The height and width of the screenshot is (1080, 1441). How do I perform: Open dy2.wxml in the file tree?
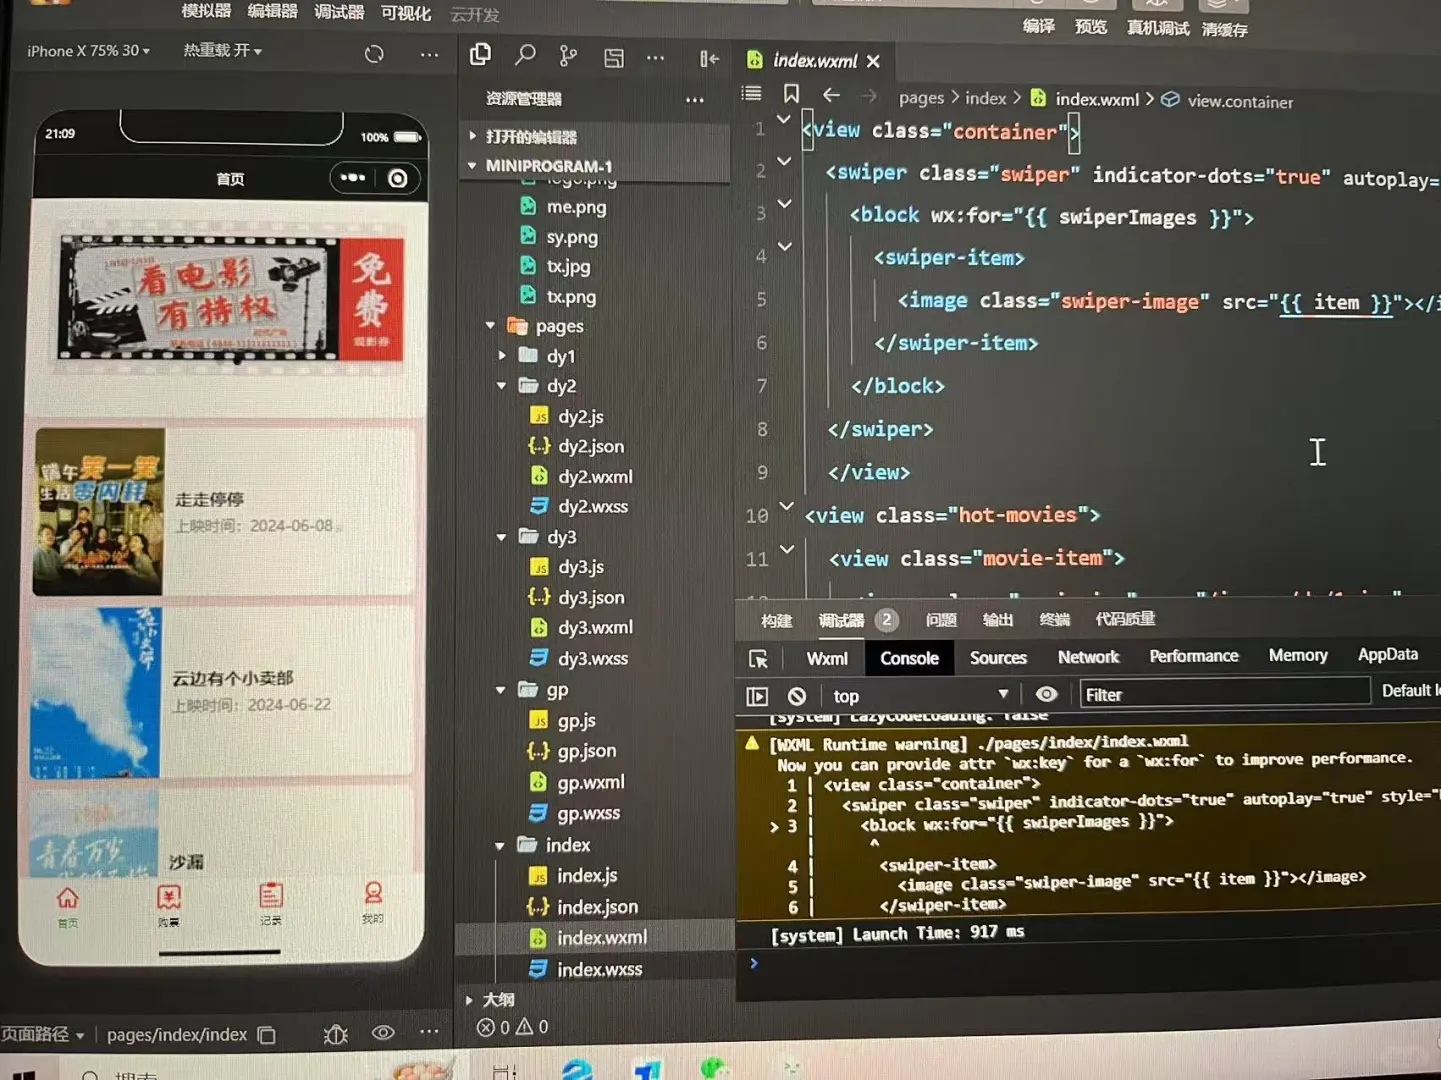coord(595,477)
